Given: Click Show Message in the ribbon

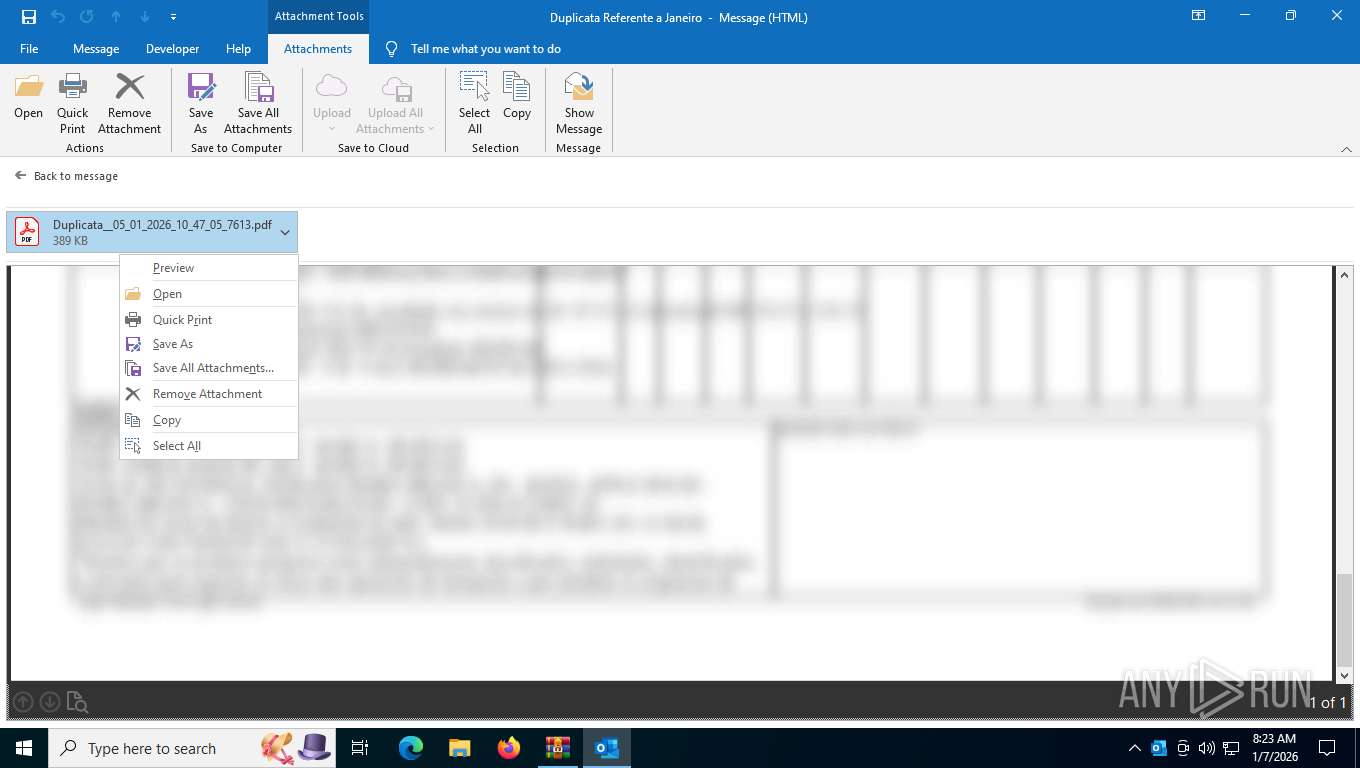Looking at the screenshot, I should [x=579, y=104].
